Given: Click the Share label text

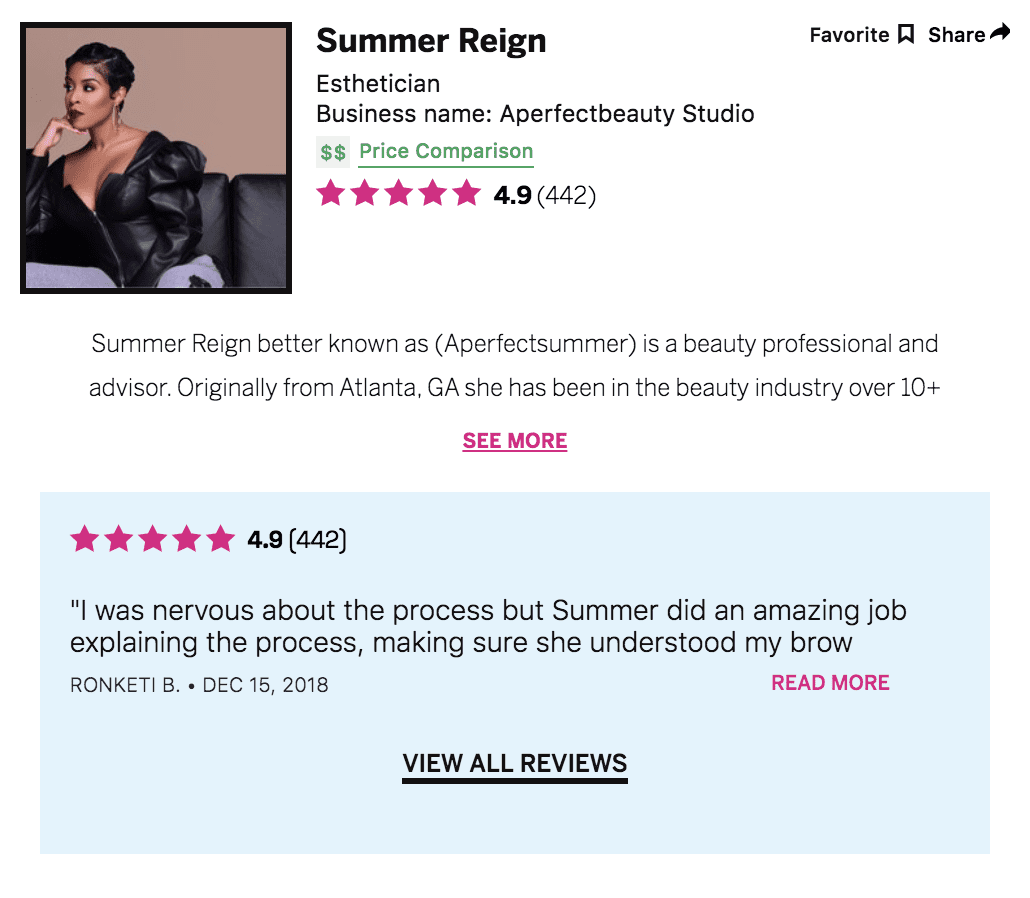Looking at the screenshot, I should click(956, 35).
